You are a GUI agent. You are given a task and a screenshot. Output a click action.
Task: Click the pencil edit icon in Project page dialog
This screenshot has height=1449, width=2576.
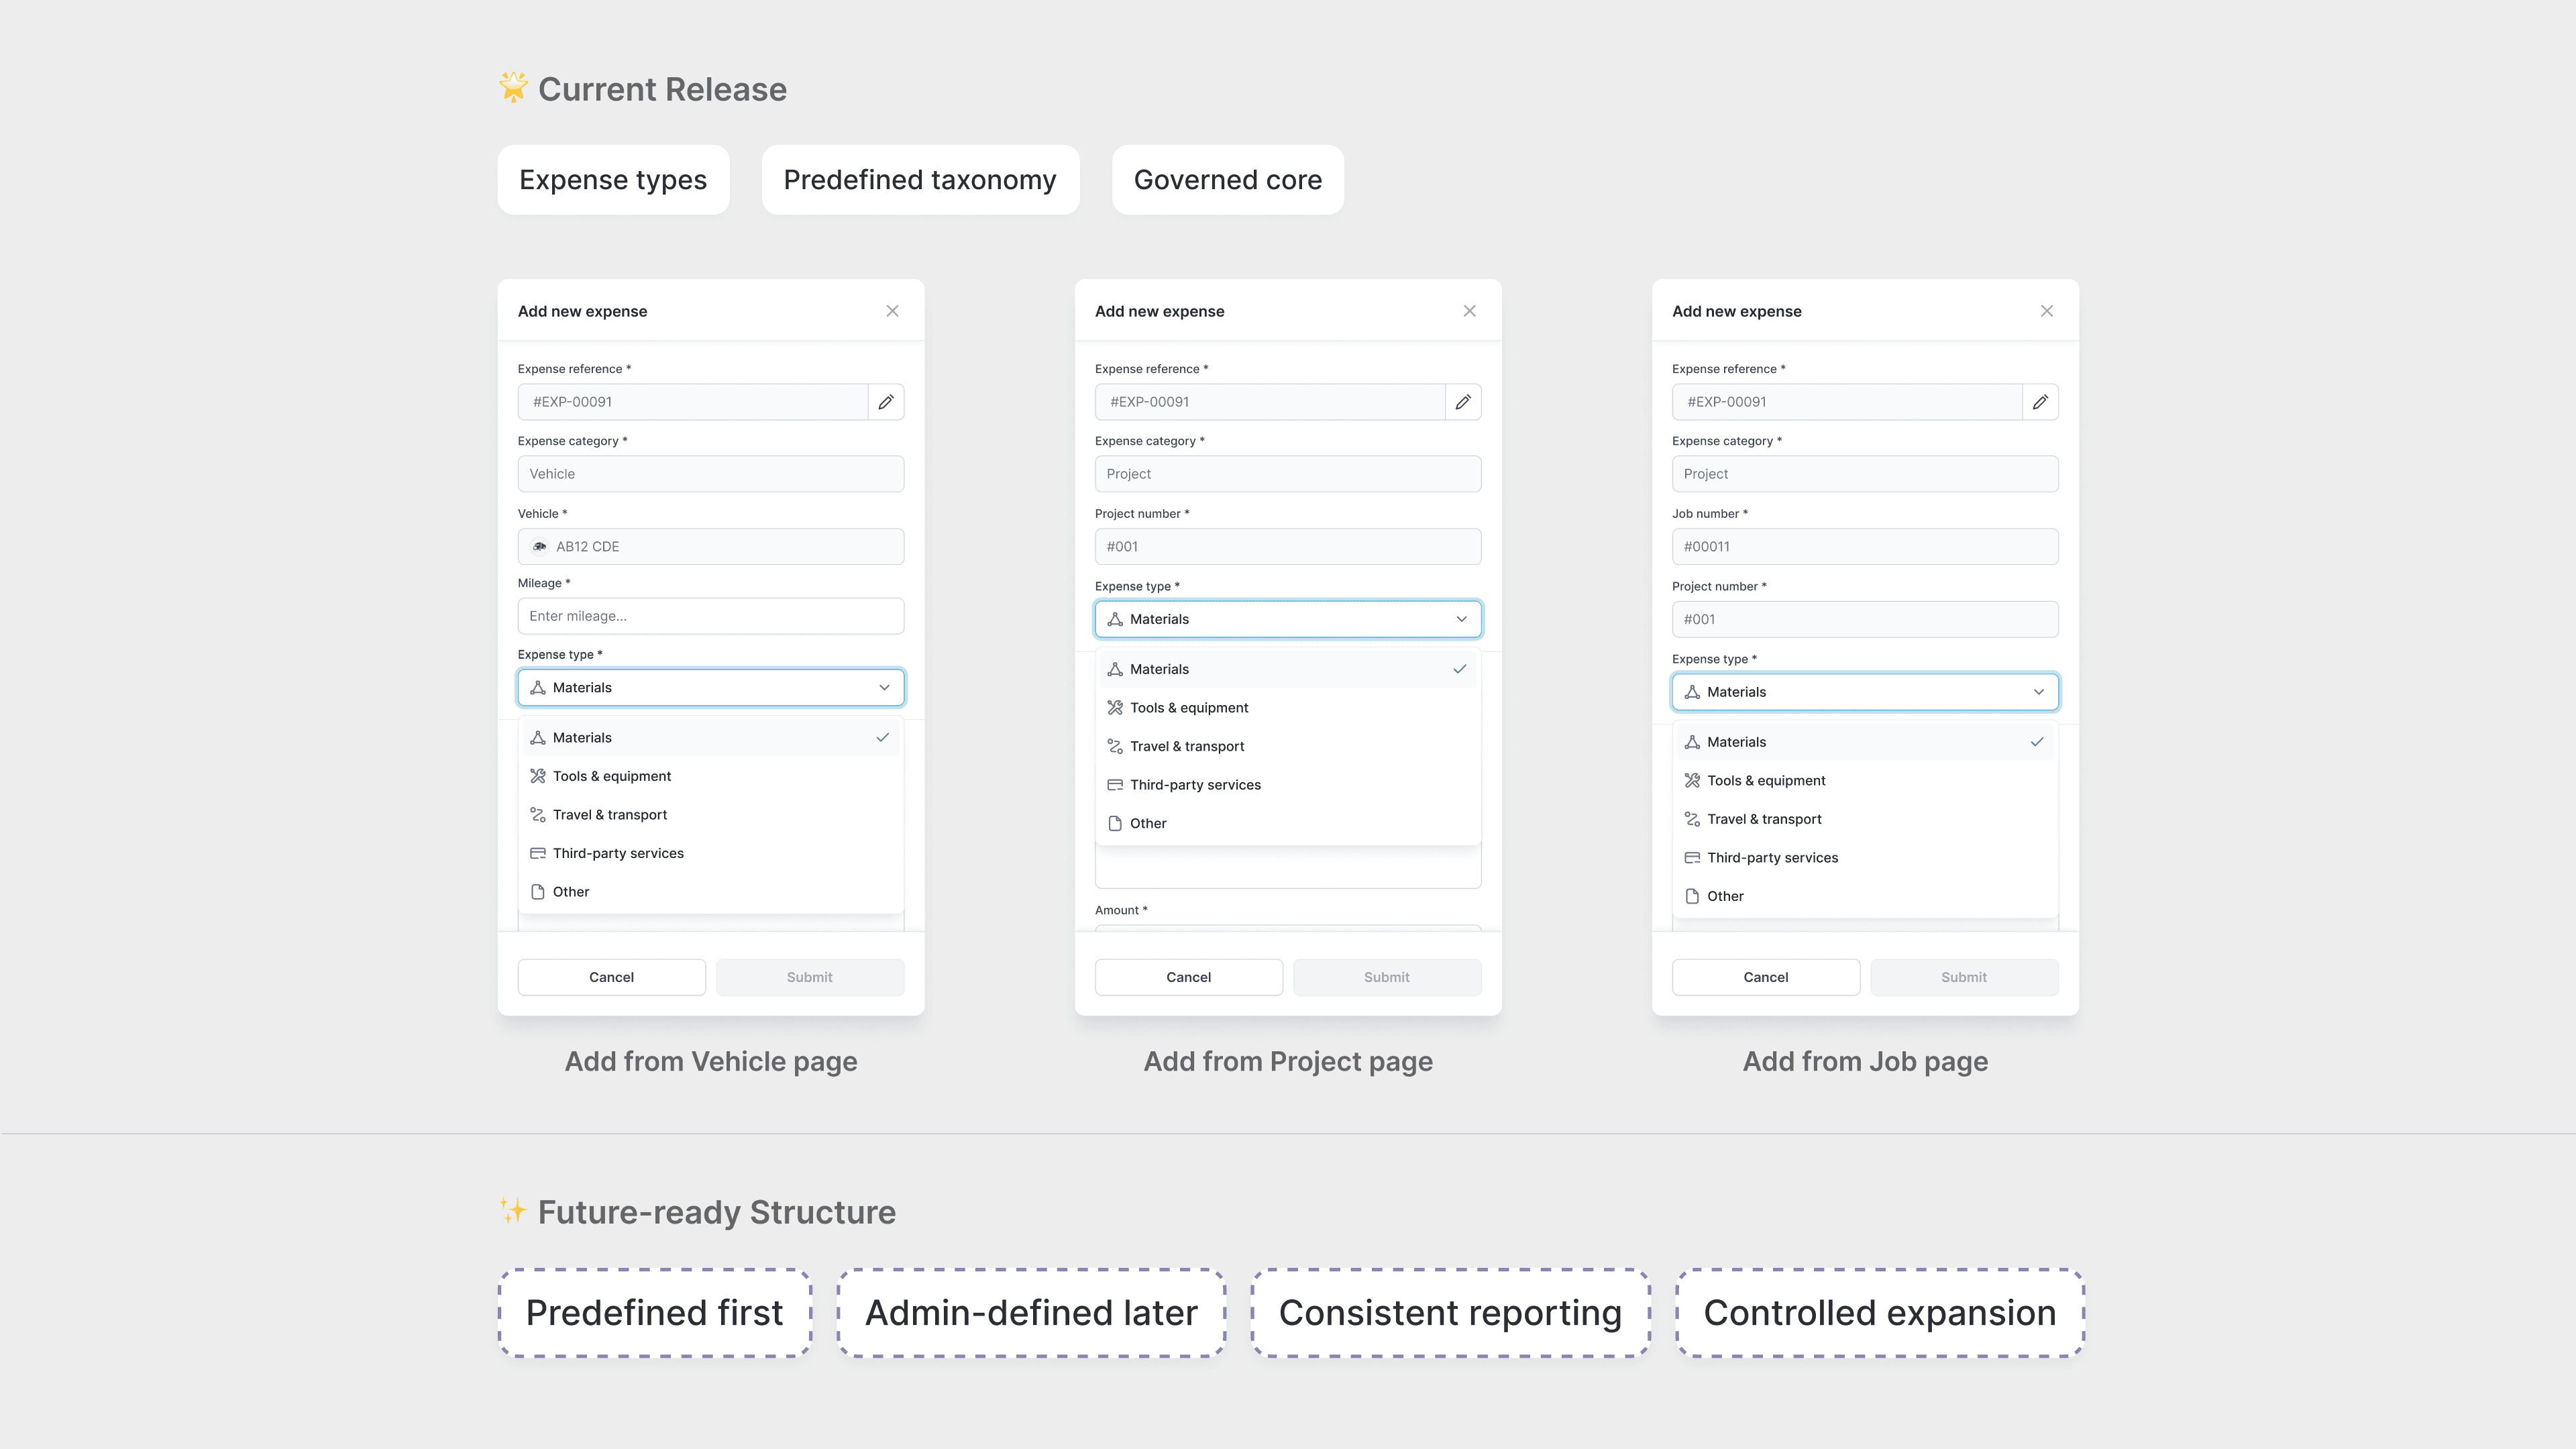pos(1462,402)
